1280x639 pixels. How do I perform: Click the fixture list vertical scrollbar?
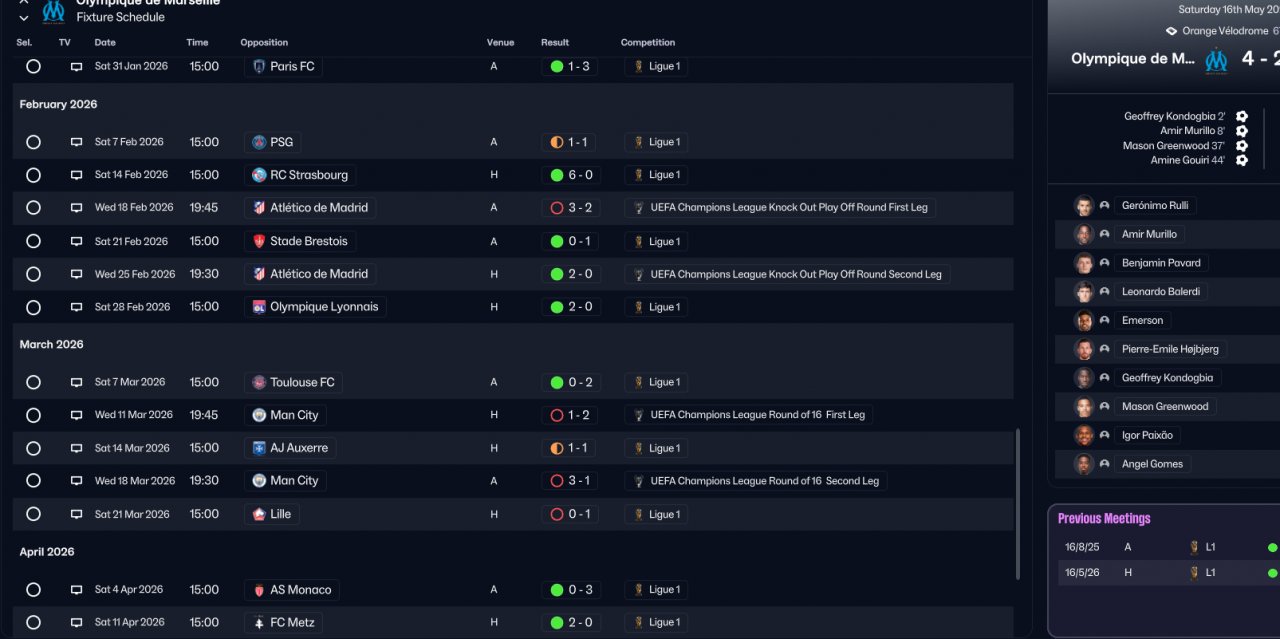[x=1018, y=504]
